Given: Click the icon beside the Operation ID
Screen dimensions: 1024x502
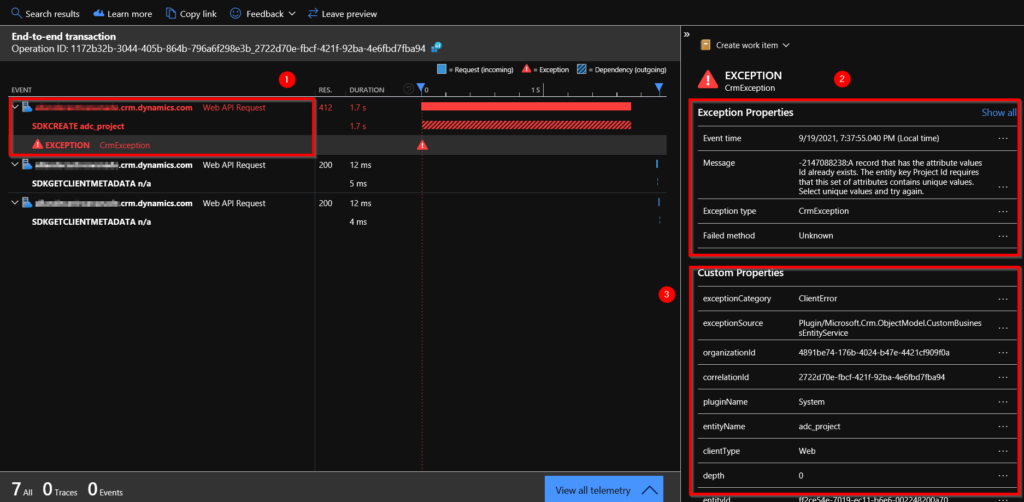Looking at the screenshot, I should tap(438, 47).
